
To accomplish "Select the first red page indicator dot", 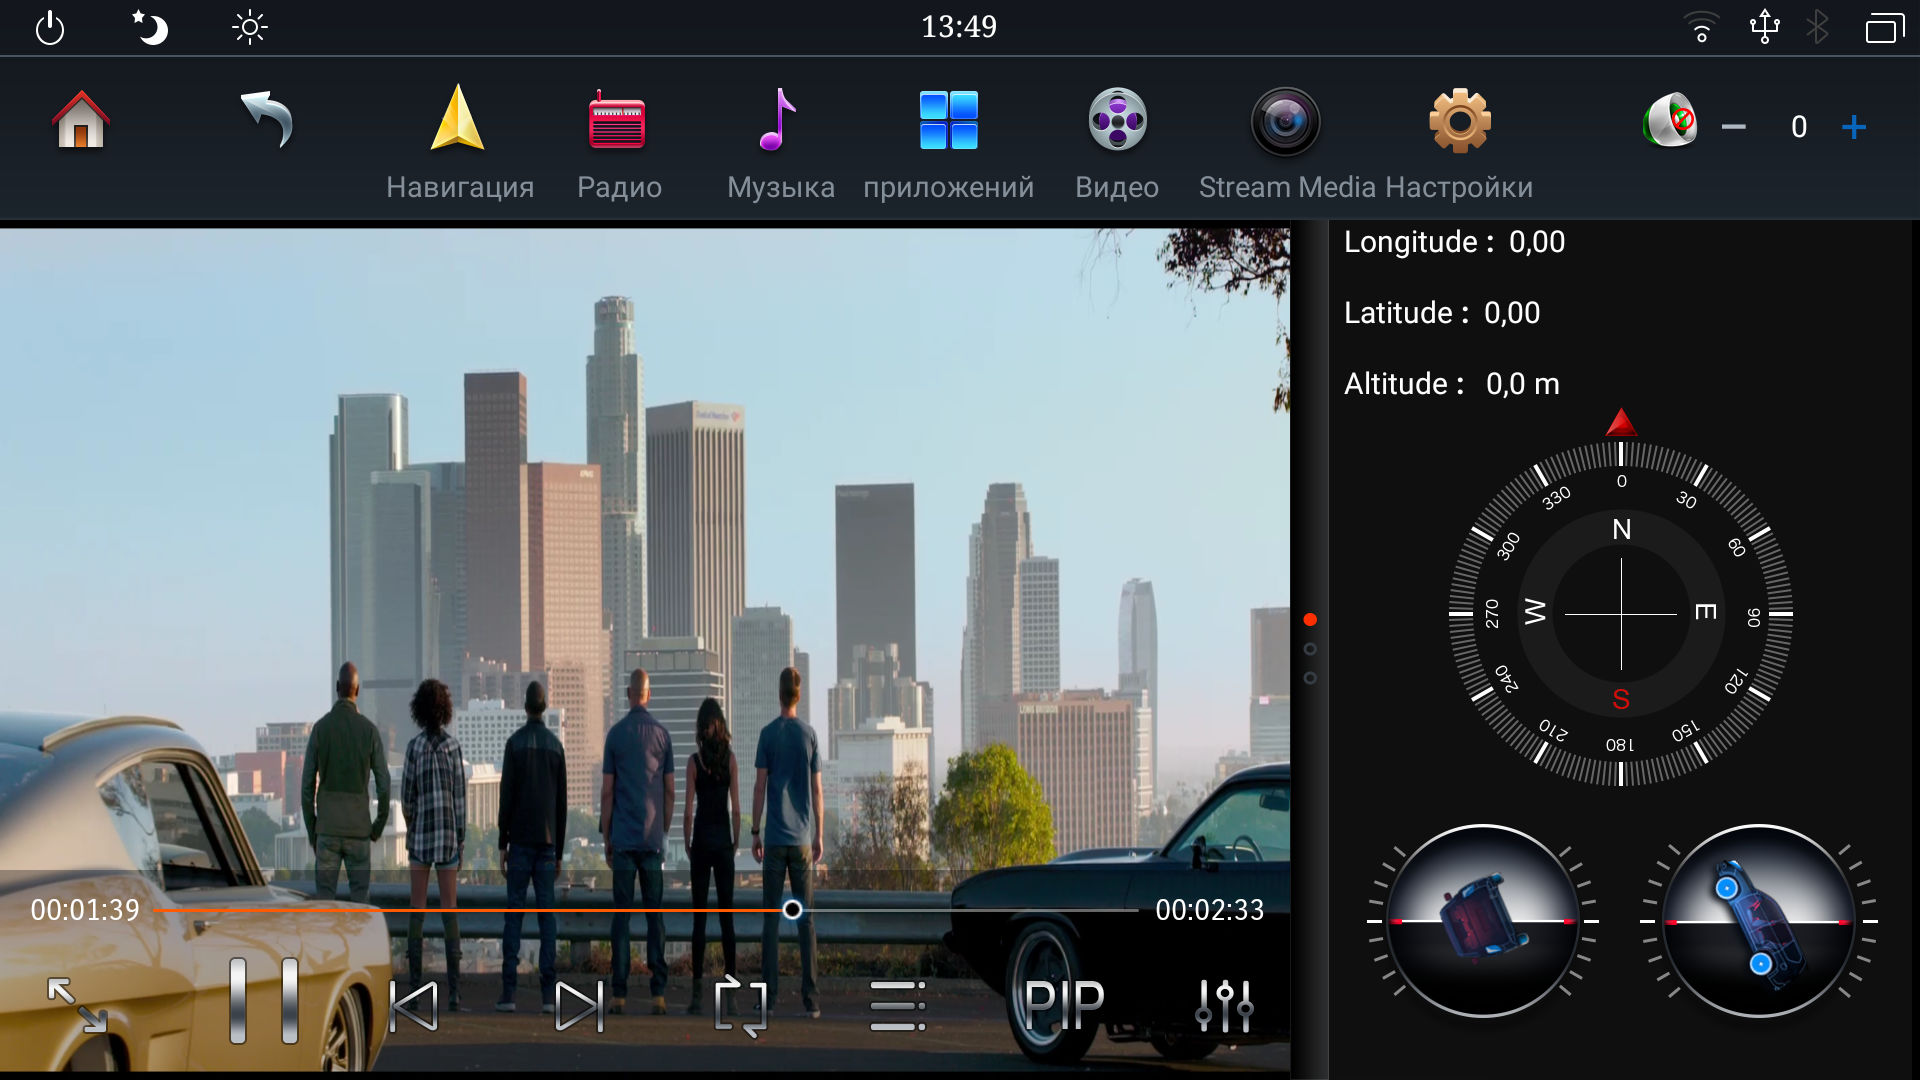I will coord(1310,620).
